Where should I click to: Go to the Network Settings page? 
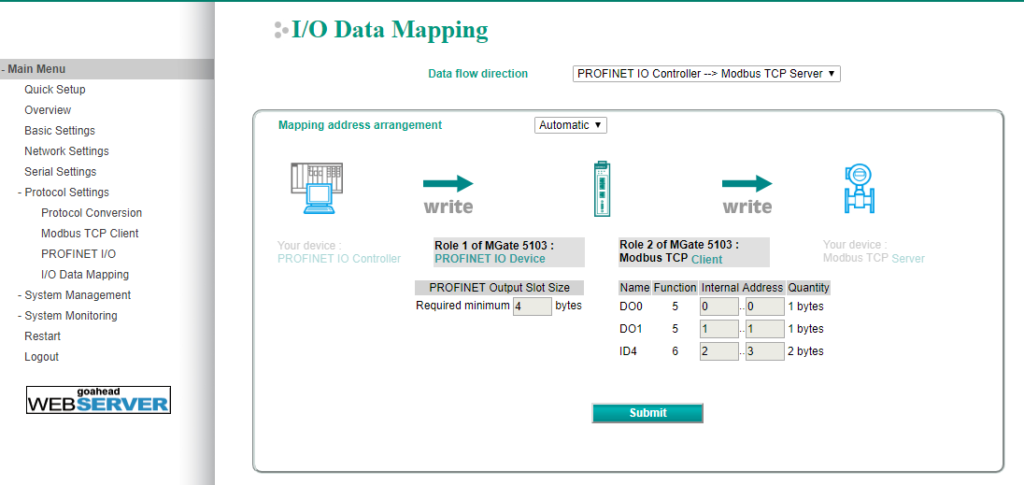point(66,151)
